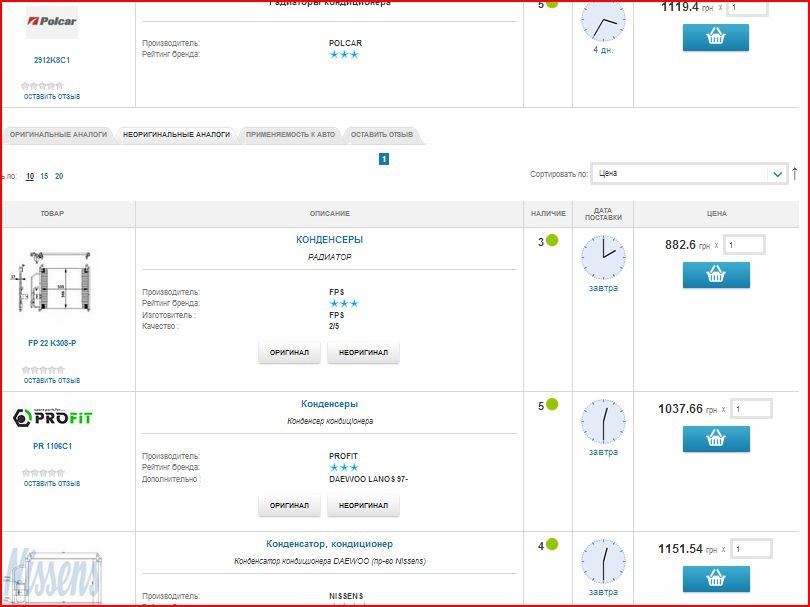Click PROFIT brand logo
The height and width of the screenshot is (607, 810).
[x=52, y=417]
